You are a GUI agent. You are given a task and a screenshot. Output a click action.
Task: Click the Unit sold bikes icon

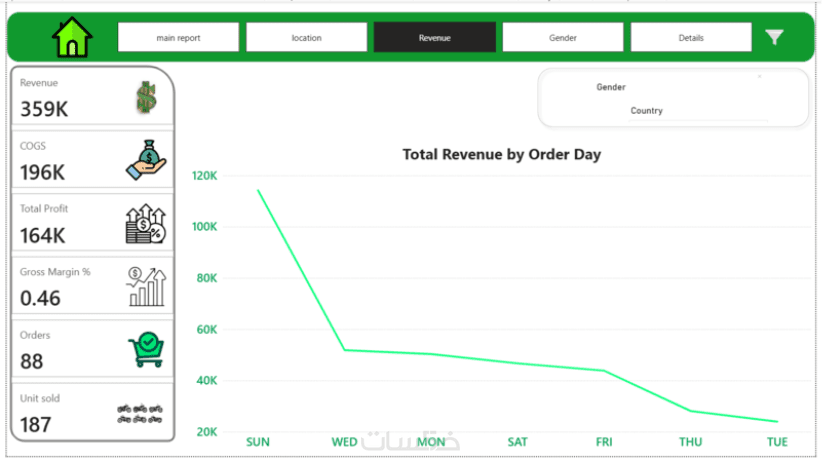140,414
